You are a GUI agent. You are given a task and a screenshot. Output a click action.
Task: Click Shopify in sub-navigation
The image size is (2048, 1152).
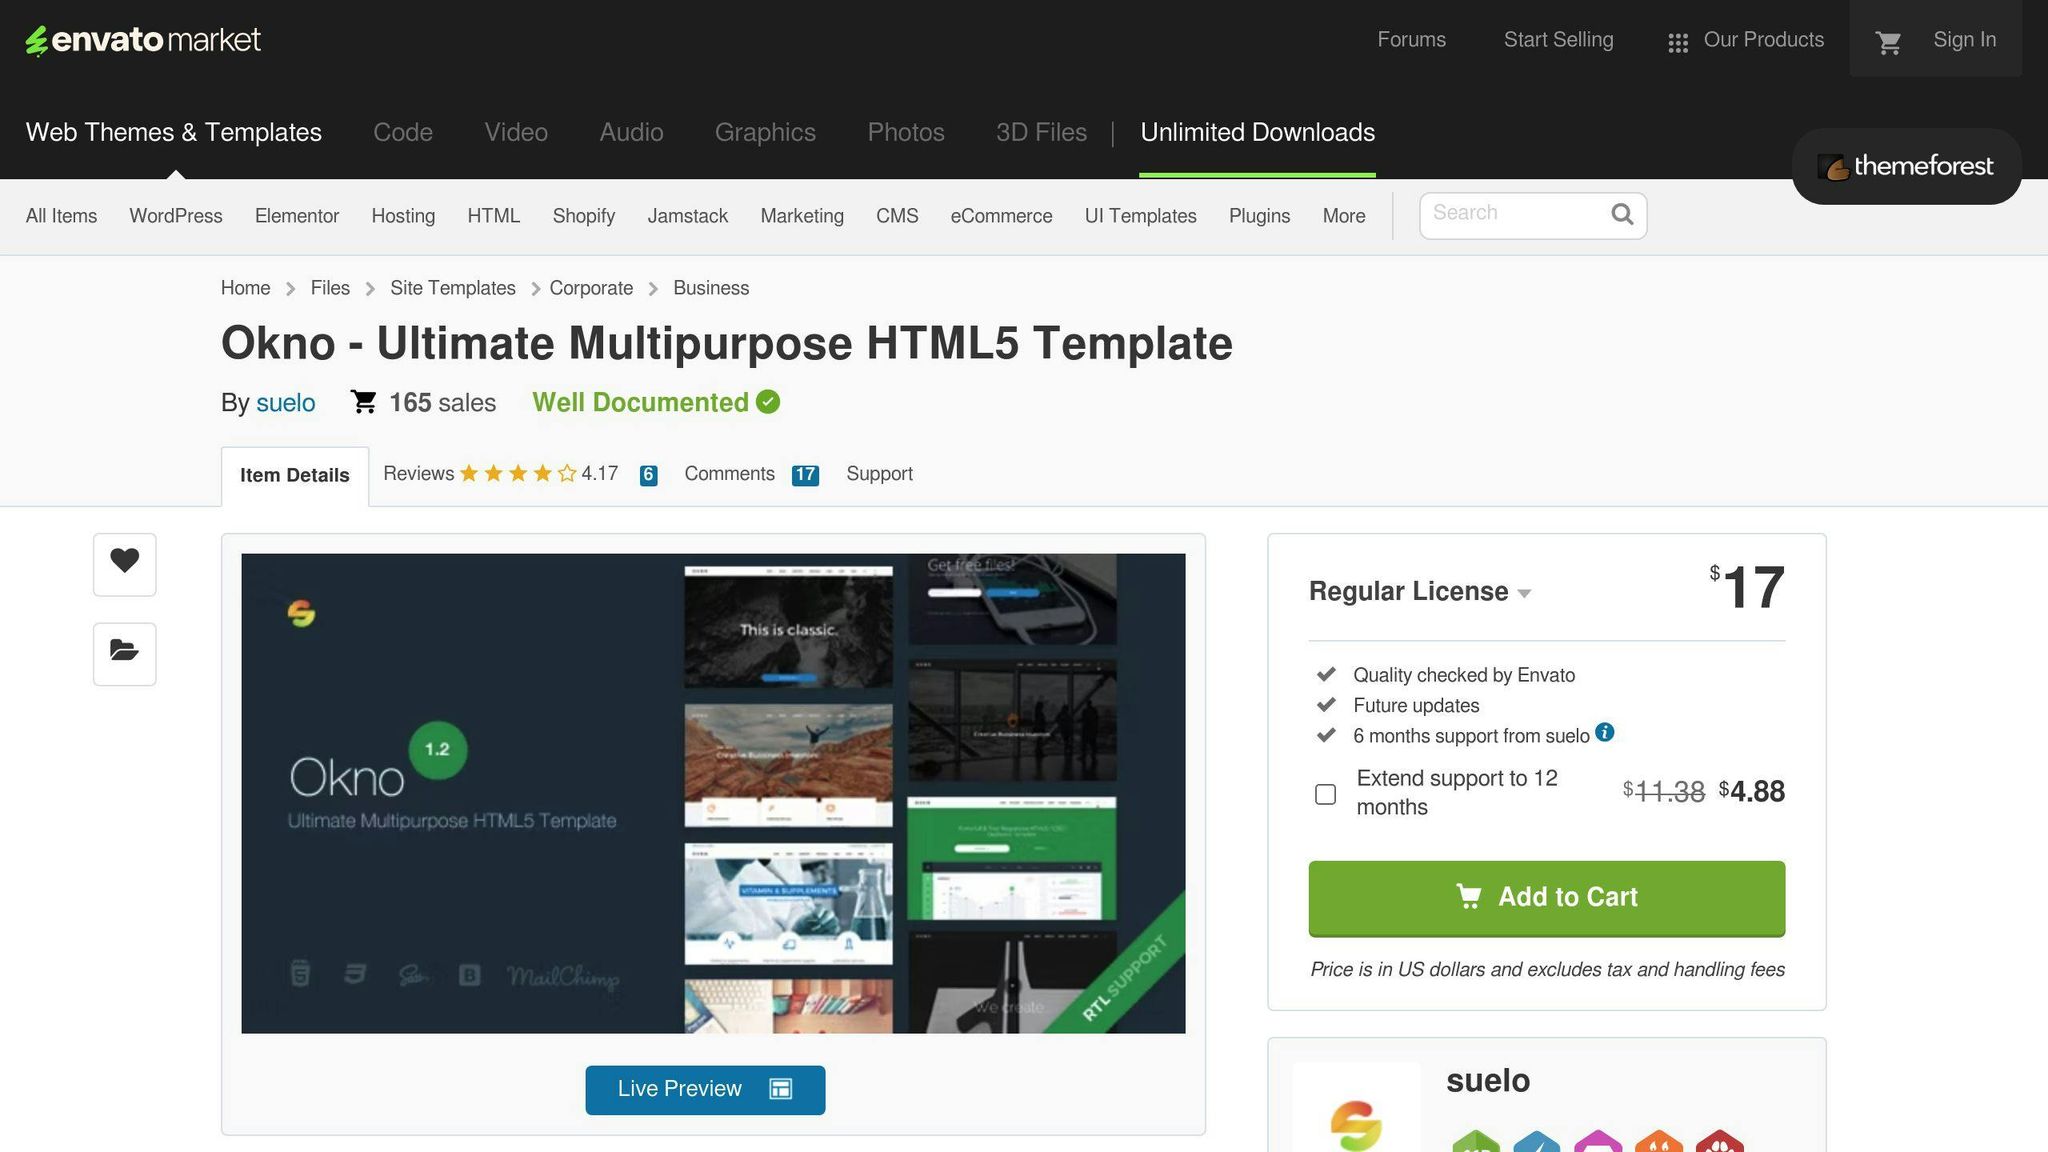click(x=584, y=216)
